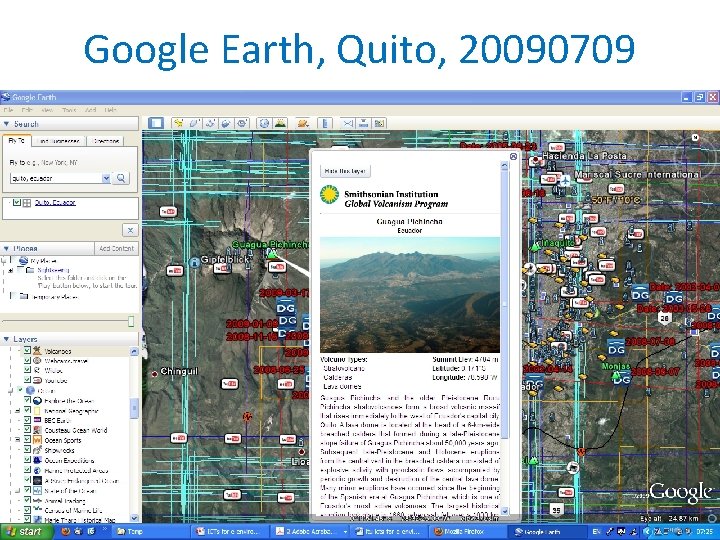Collapse the Layers panel triangle
This screenshot has height=540, width=720.
coord(6,339)
